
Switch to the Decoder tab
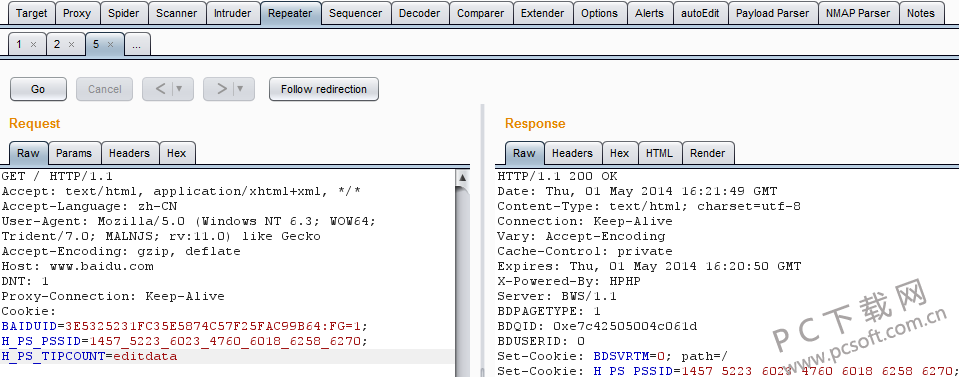pyautogui.click(x=420, y=13)
